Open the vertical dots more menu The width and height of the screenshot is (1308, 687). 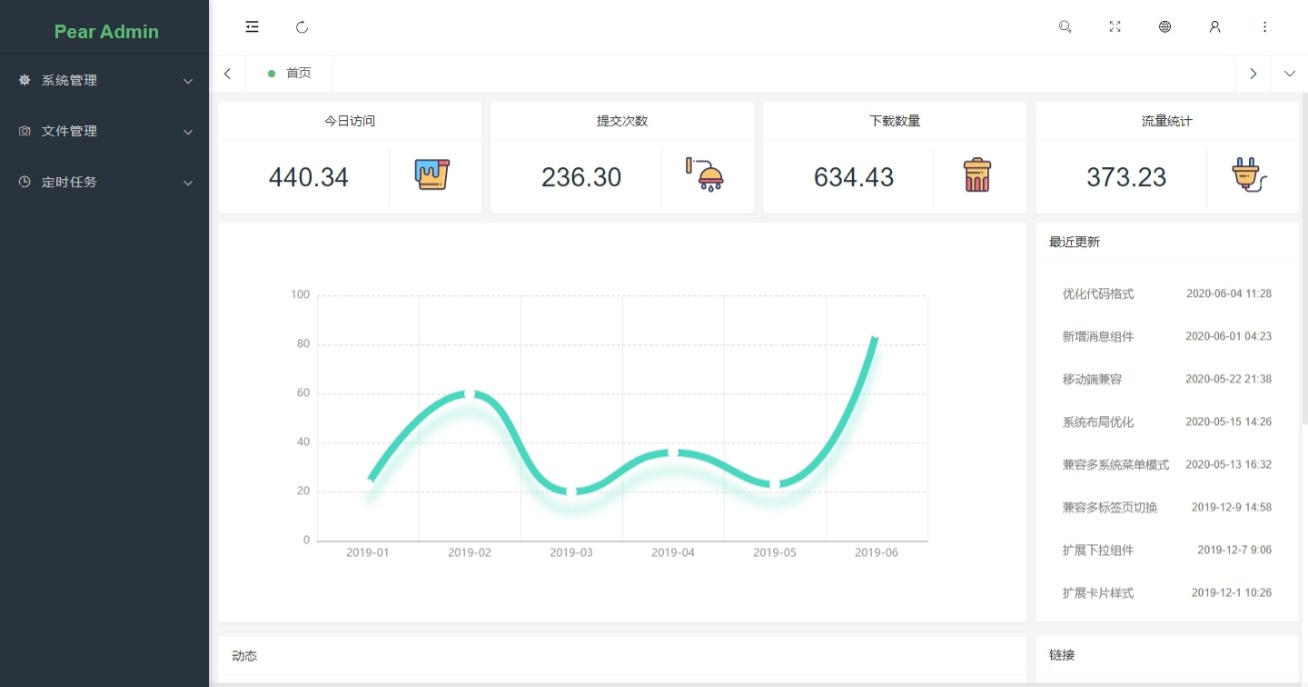(1265, 27)
